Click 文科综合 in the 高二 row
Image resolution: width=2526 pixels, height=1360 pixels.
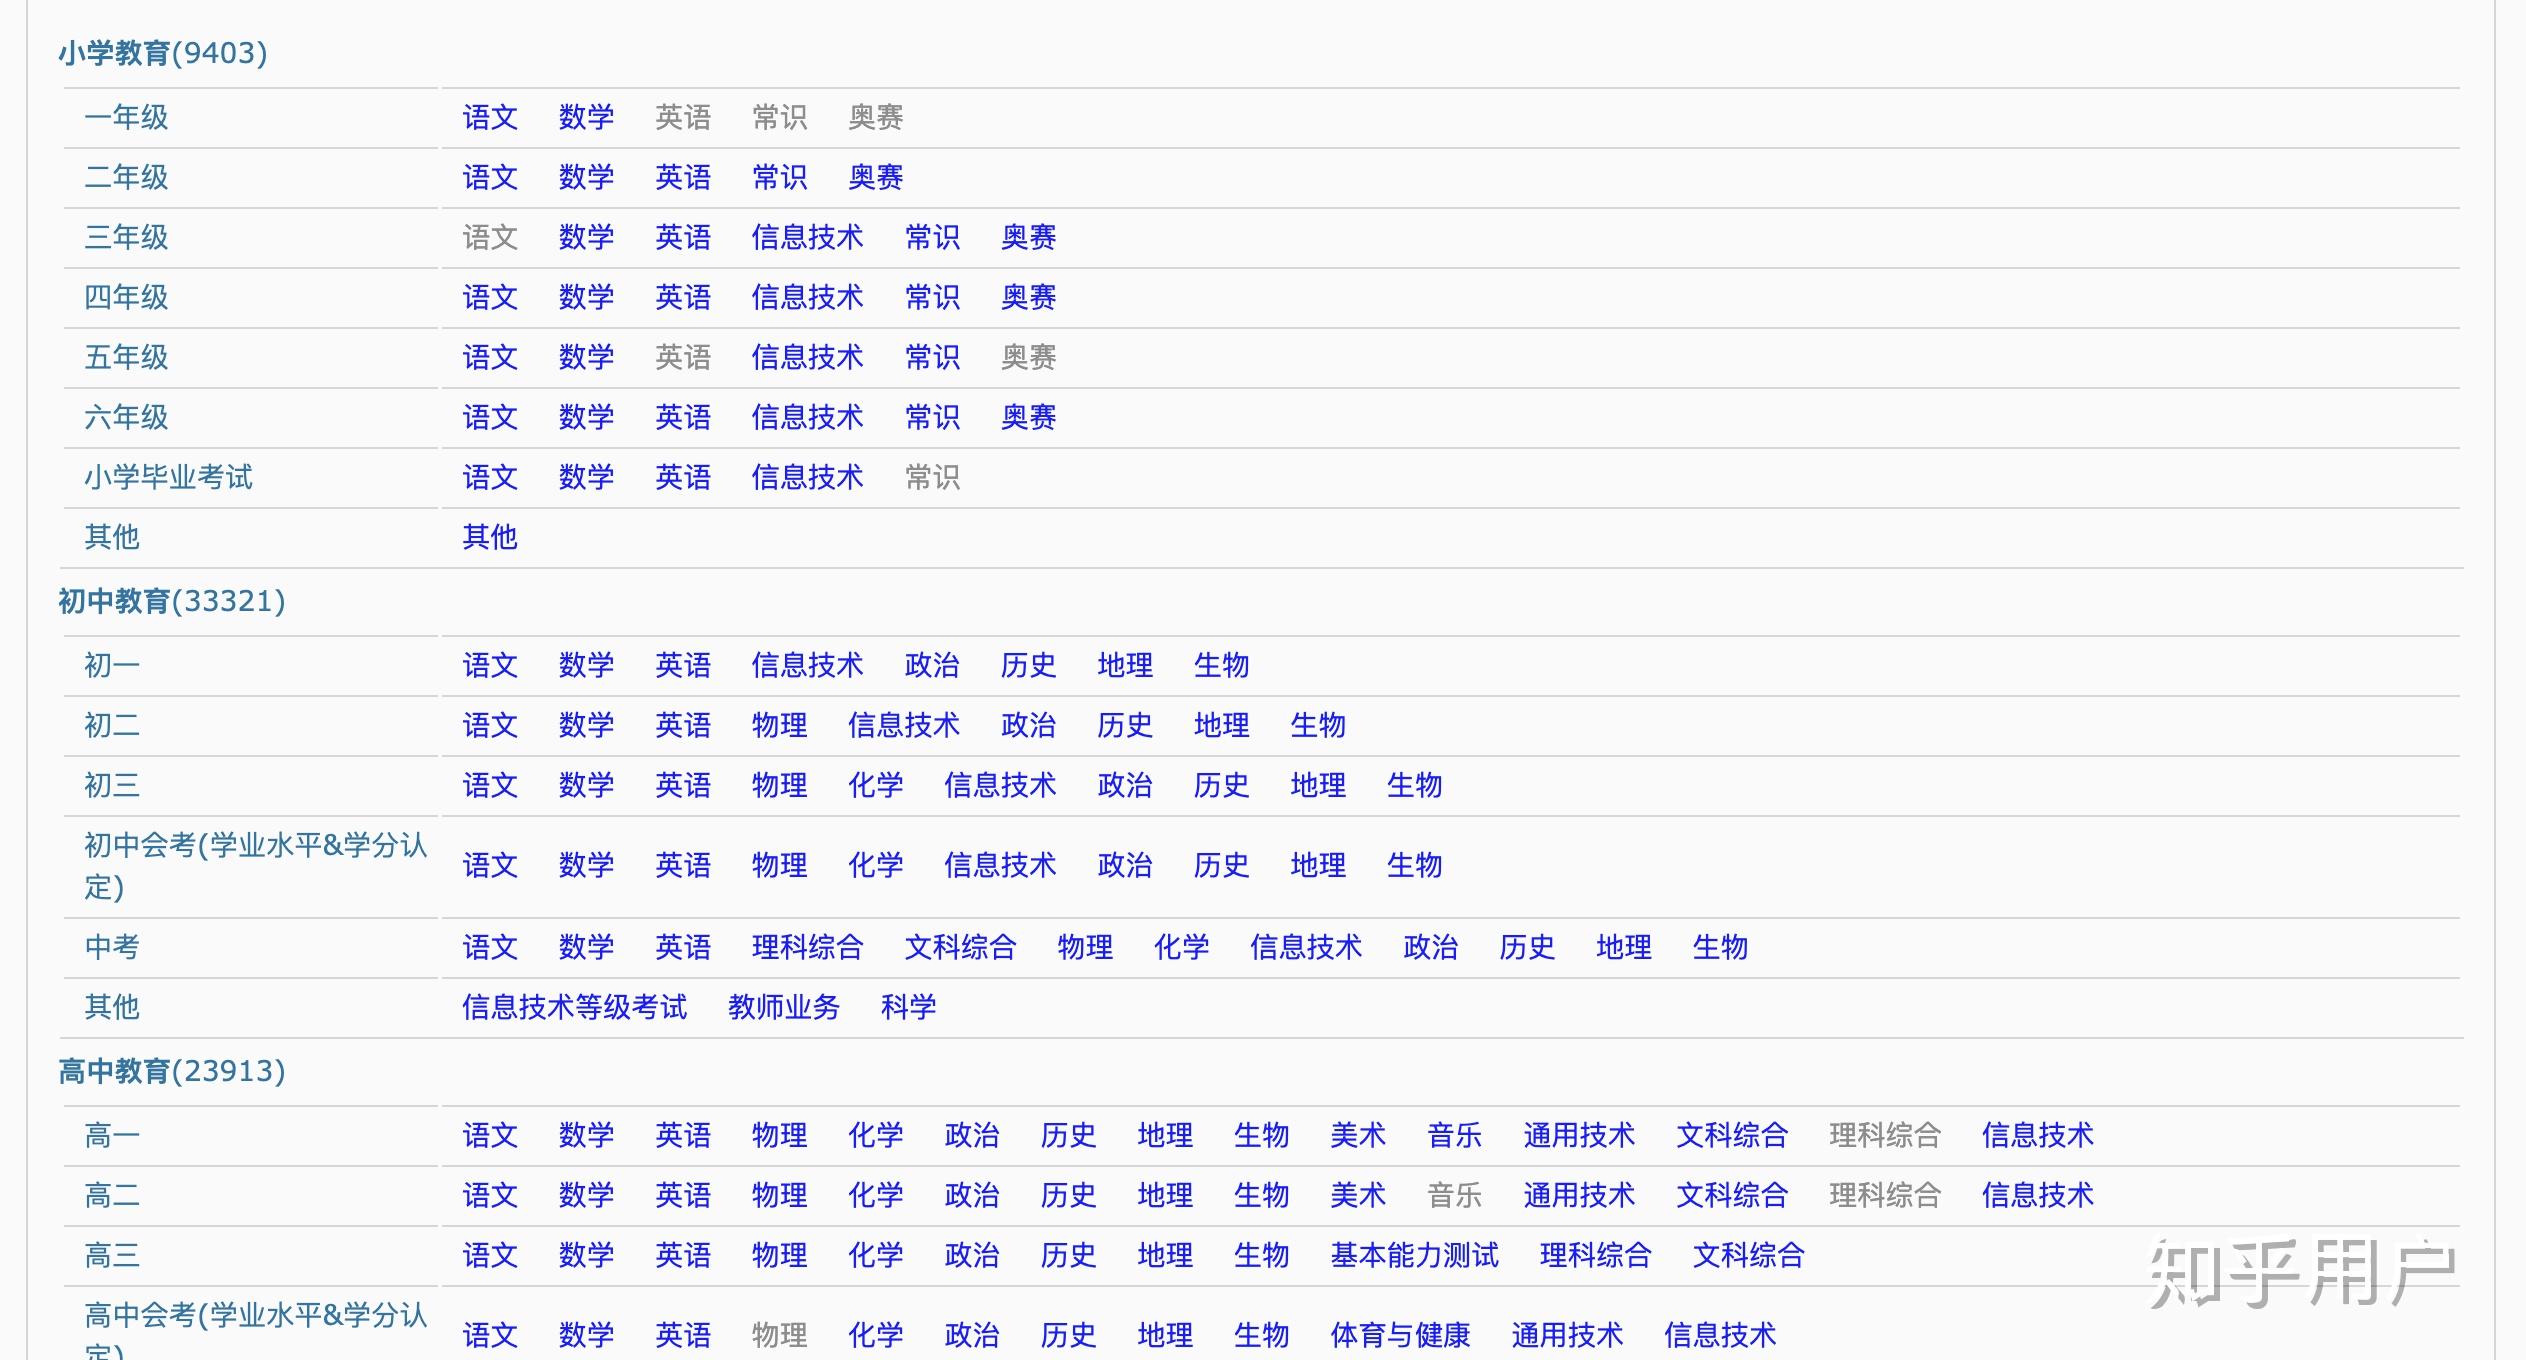point(1732,1195)
